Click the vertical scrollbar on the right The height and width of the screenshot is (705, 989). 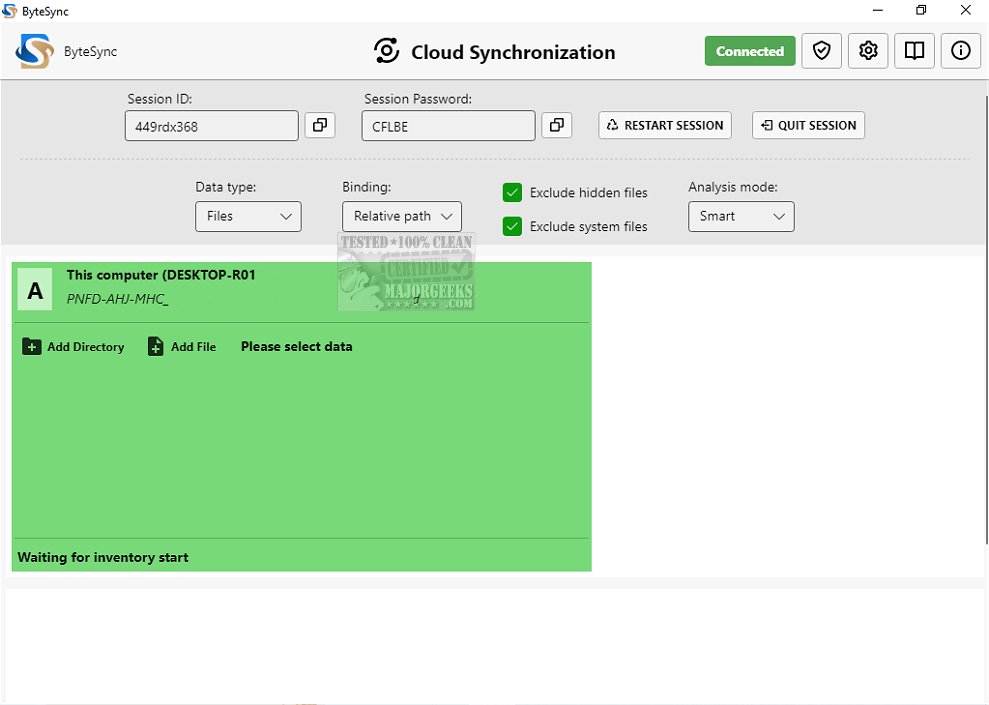click(986, 318)
